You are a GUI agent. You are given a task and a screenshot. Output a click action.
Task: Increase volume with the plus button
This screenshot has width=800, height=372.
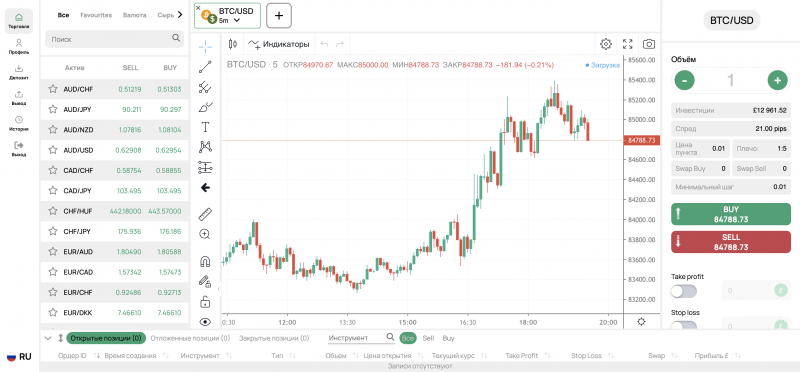(778, 80)
